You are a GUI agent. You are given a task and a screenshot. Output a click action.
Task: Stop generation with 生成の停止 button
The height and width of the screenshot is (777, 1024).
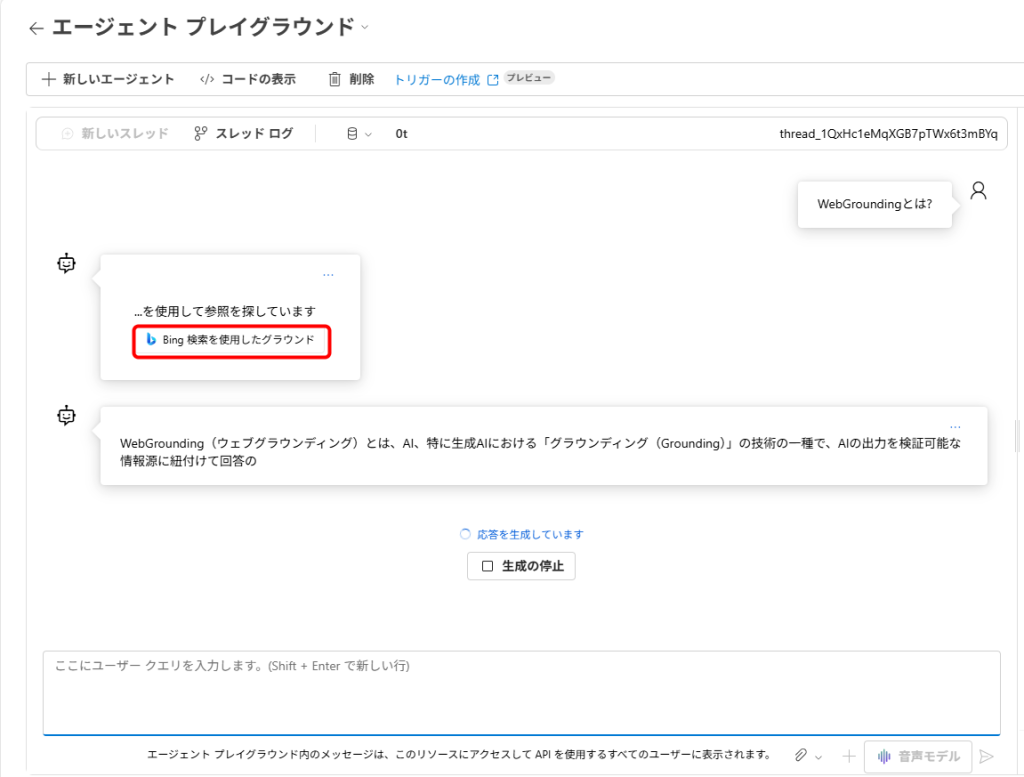tap(521, 566)
